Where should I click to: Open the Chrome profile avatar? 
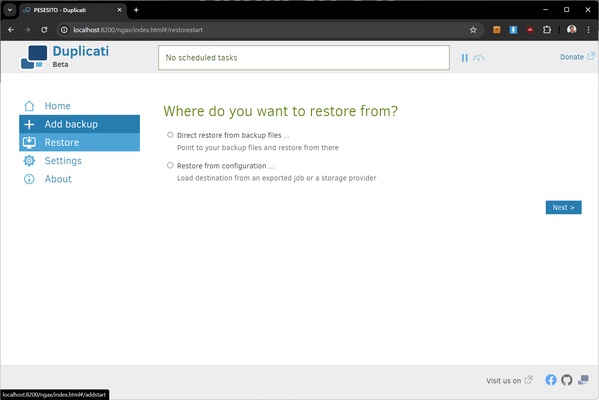coord(571,30)
